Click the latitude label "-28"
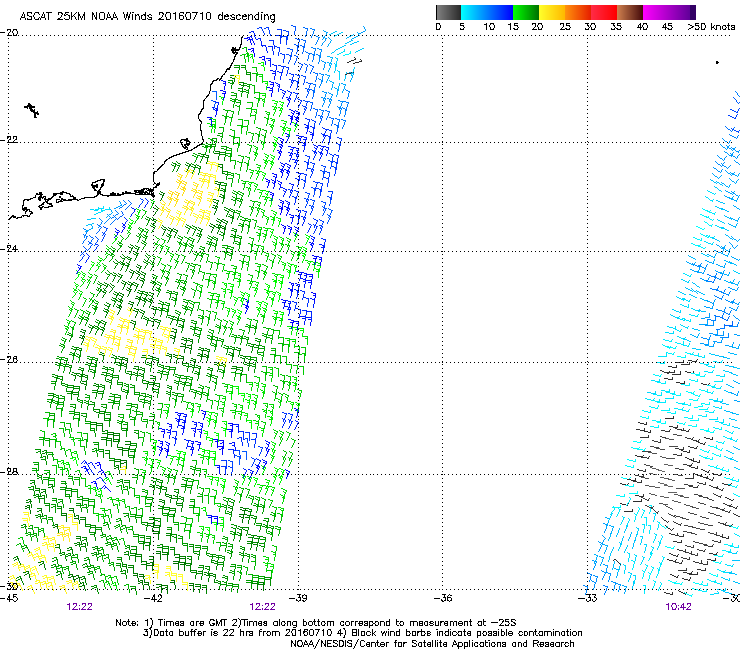 point(9,472)
